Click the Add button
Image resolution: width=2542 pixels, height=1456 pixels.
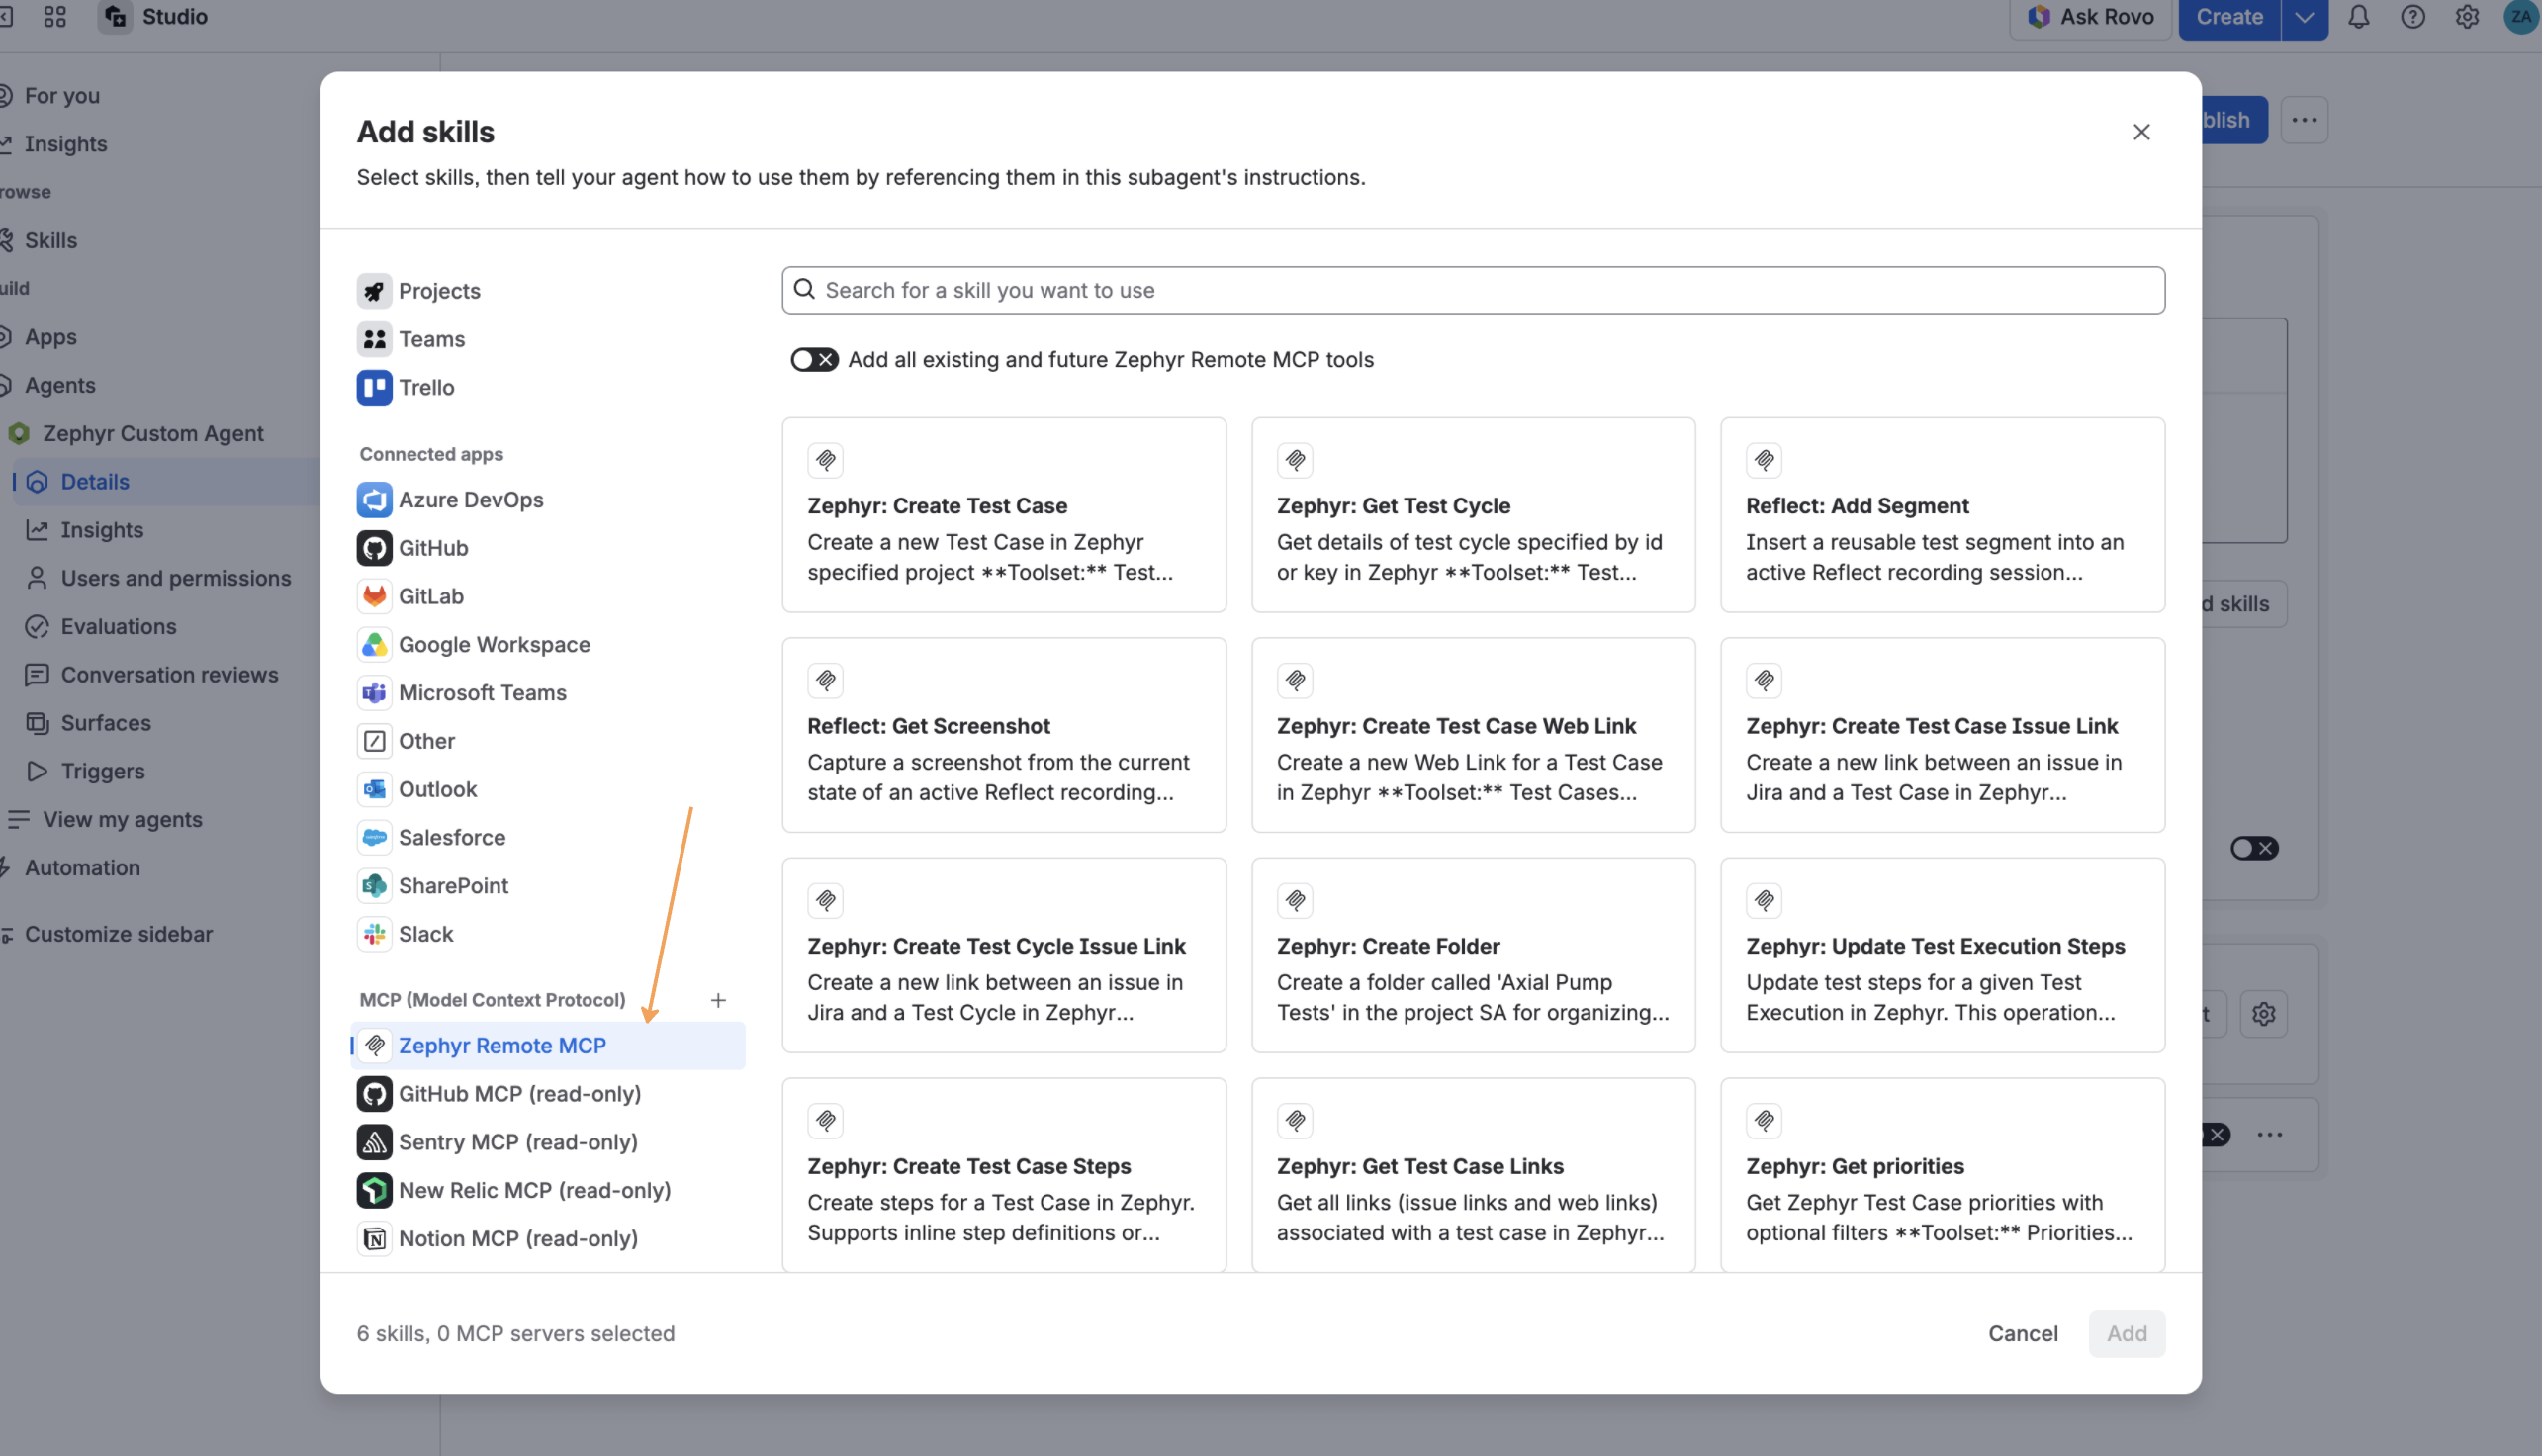pyautogui.click(x=2126, y=1333)
